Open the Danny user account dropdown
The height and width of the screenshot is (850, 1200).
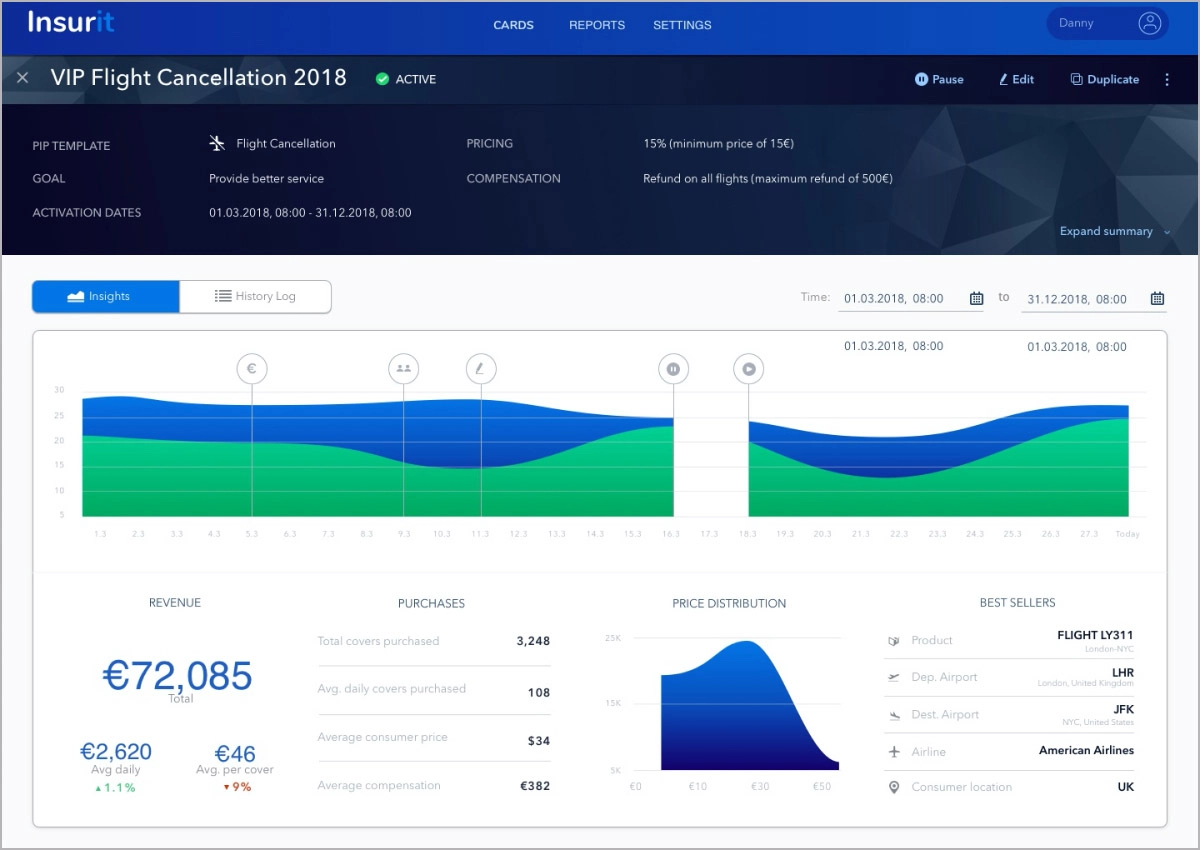point(1107,24)
